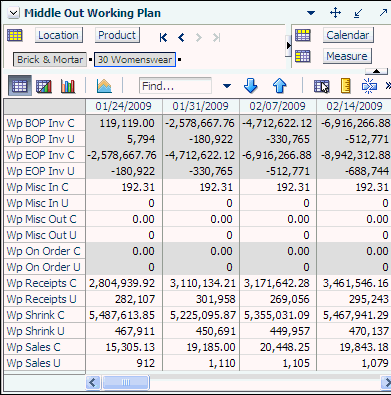This screenshot has height=395, width=391.
Task: Select the Wp Shrink U row
Action: tap(45, 331)
